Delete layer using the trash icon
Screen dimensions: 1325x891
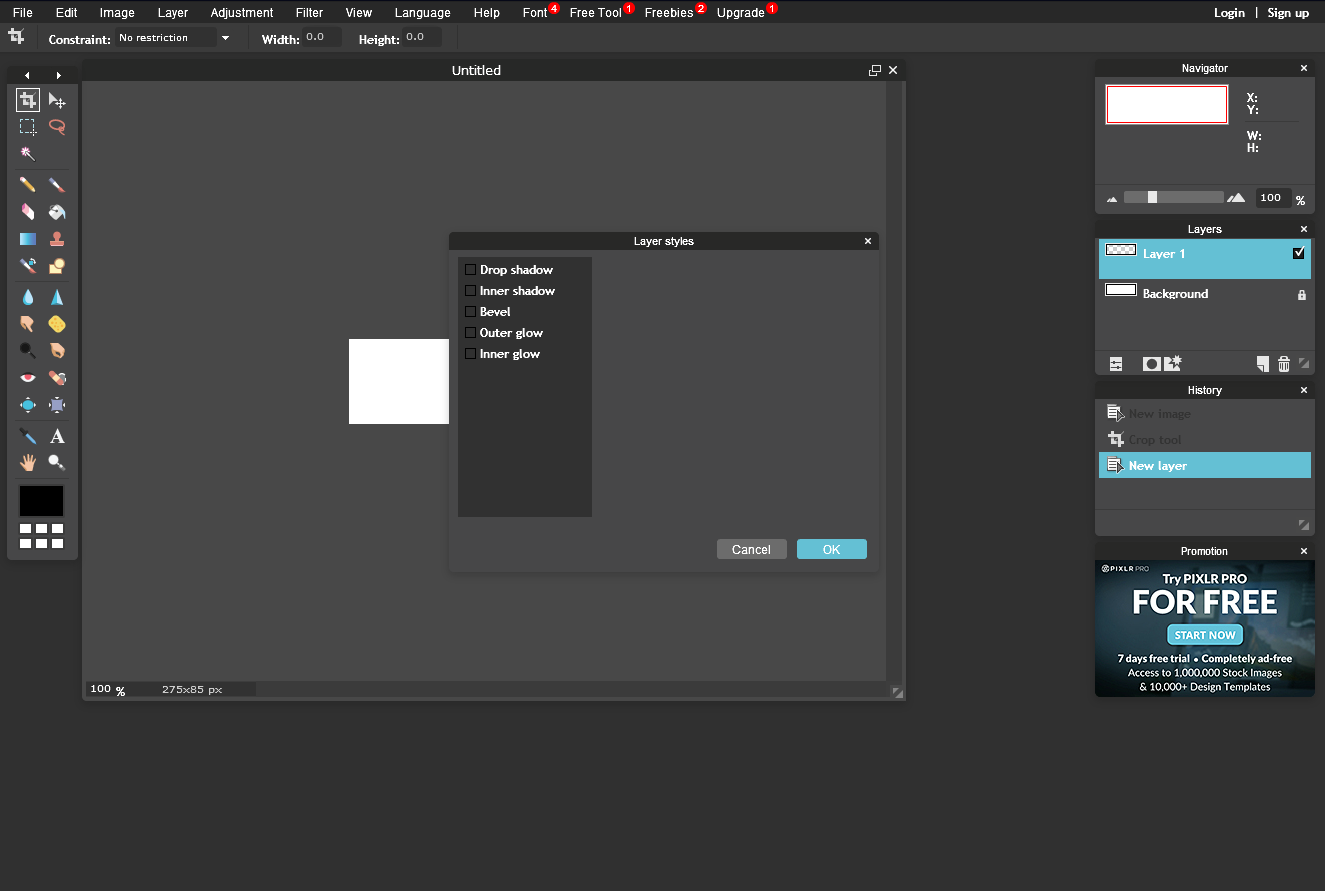(1284, 364)
